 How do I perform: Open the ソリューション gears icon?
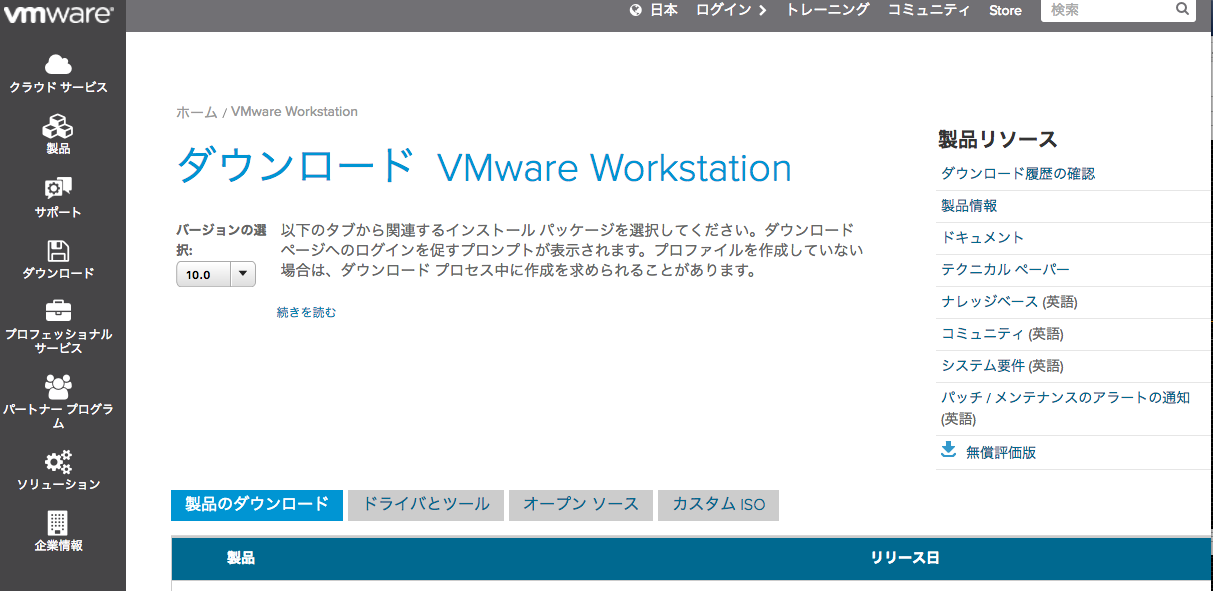(x=58, y=461)
